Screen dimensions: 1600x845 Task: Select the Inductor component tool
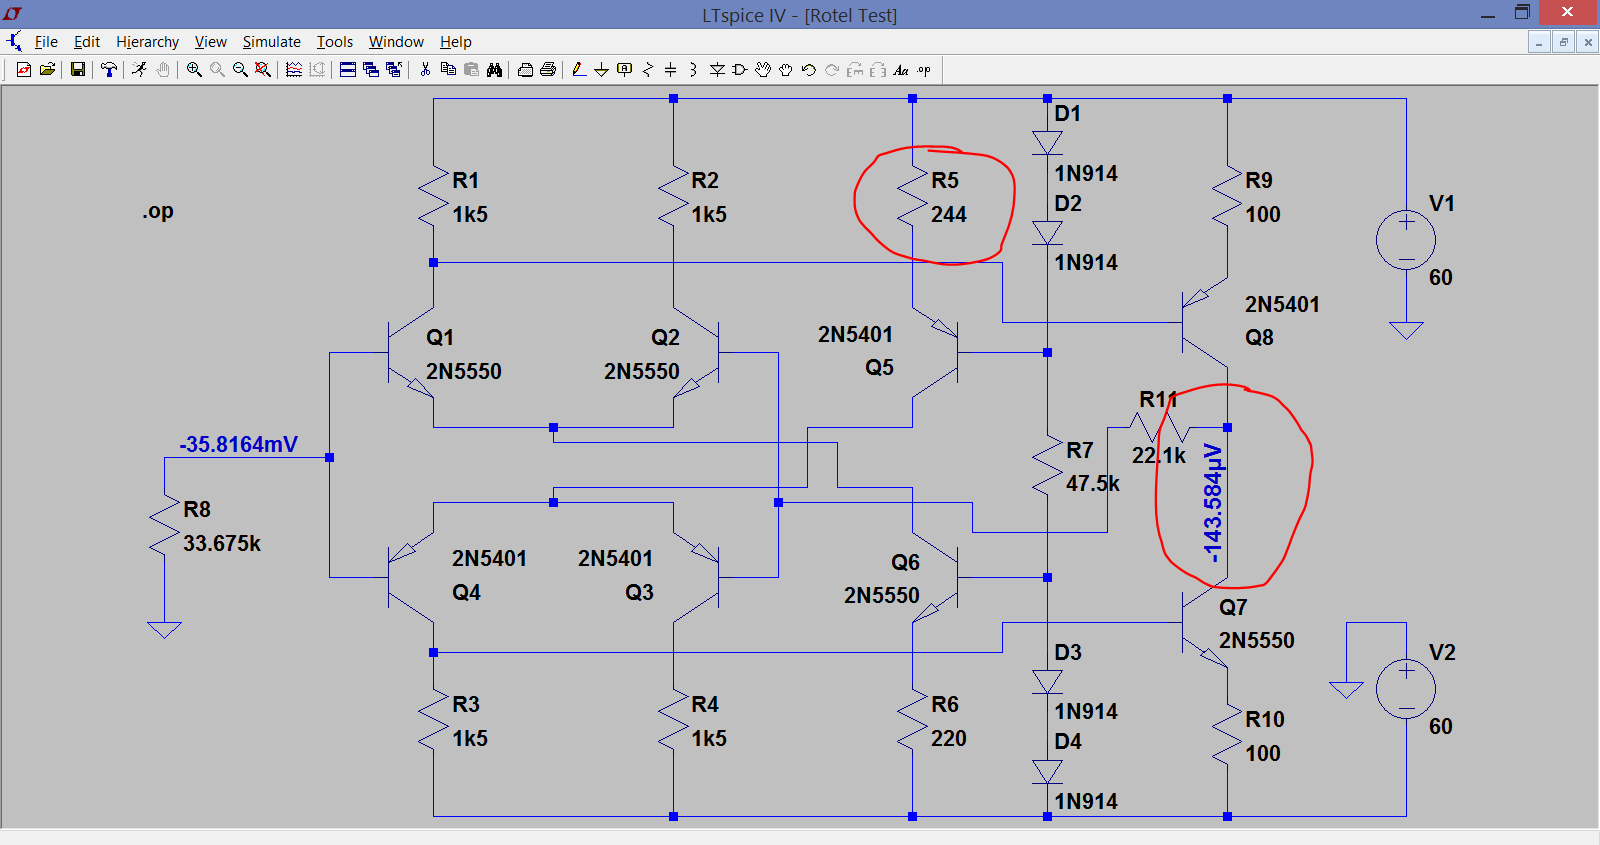click(x=693, y=70)
